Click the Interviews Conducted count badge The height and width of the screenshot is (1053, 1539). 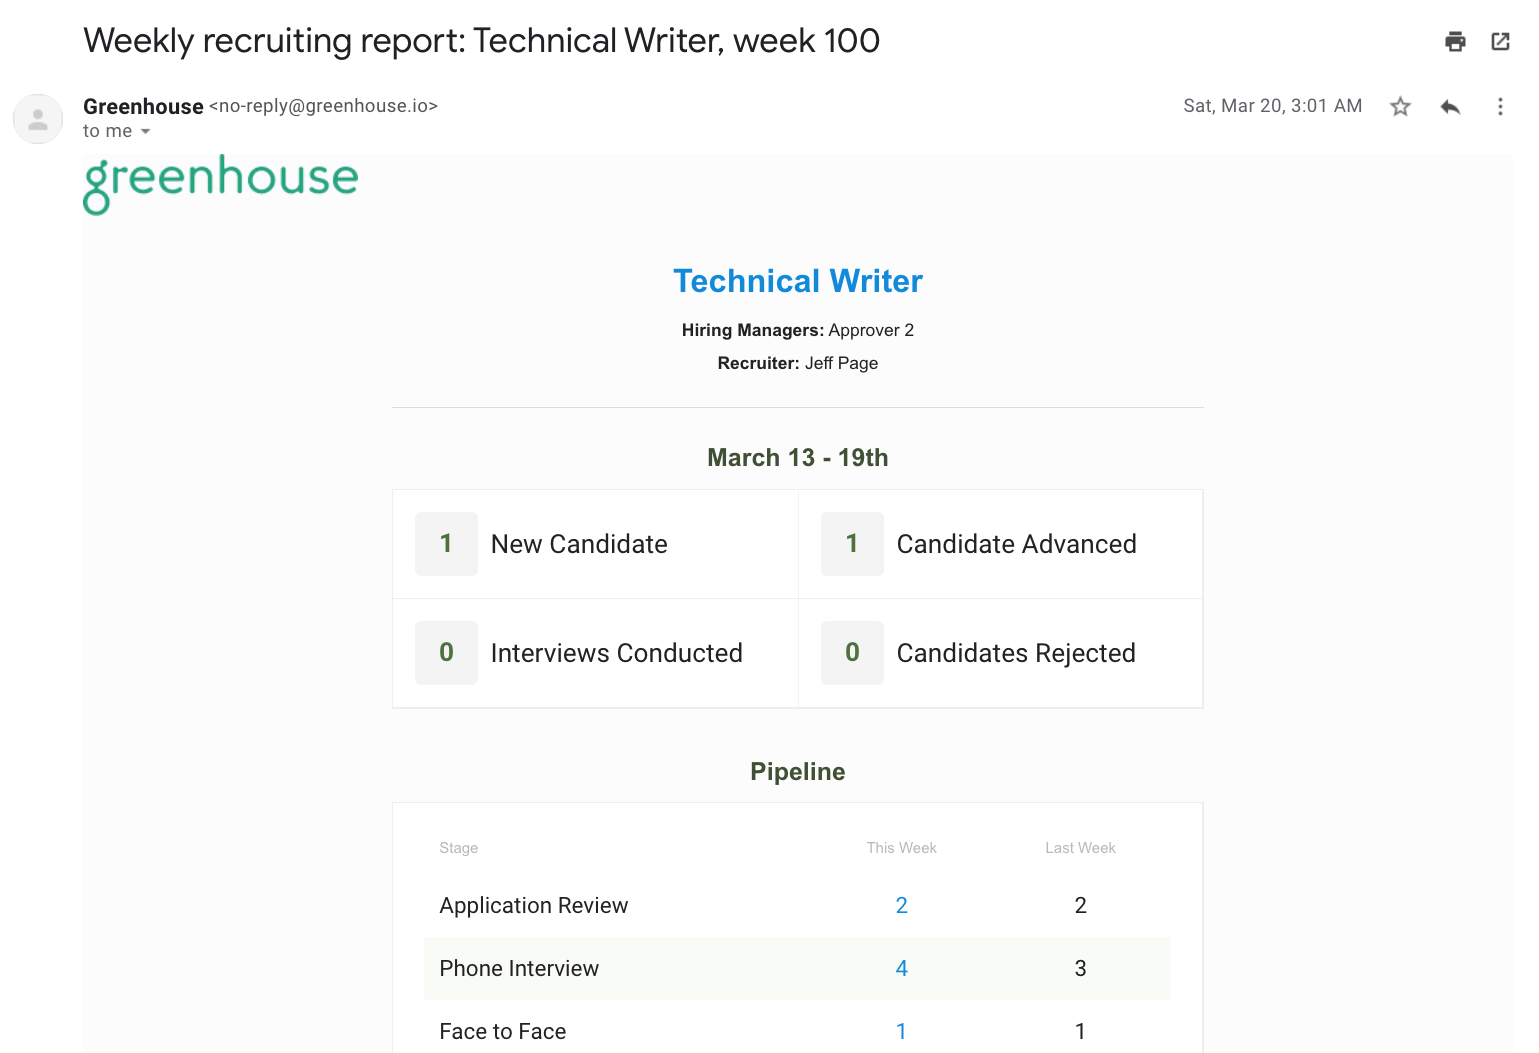[446, 653]
